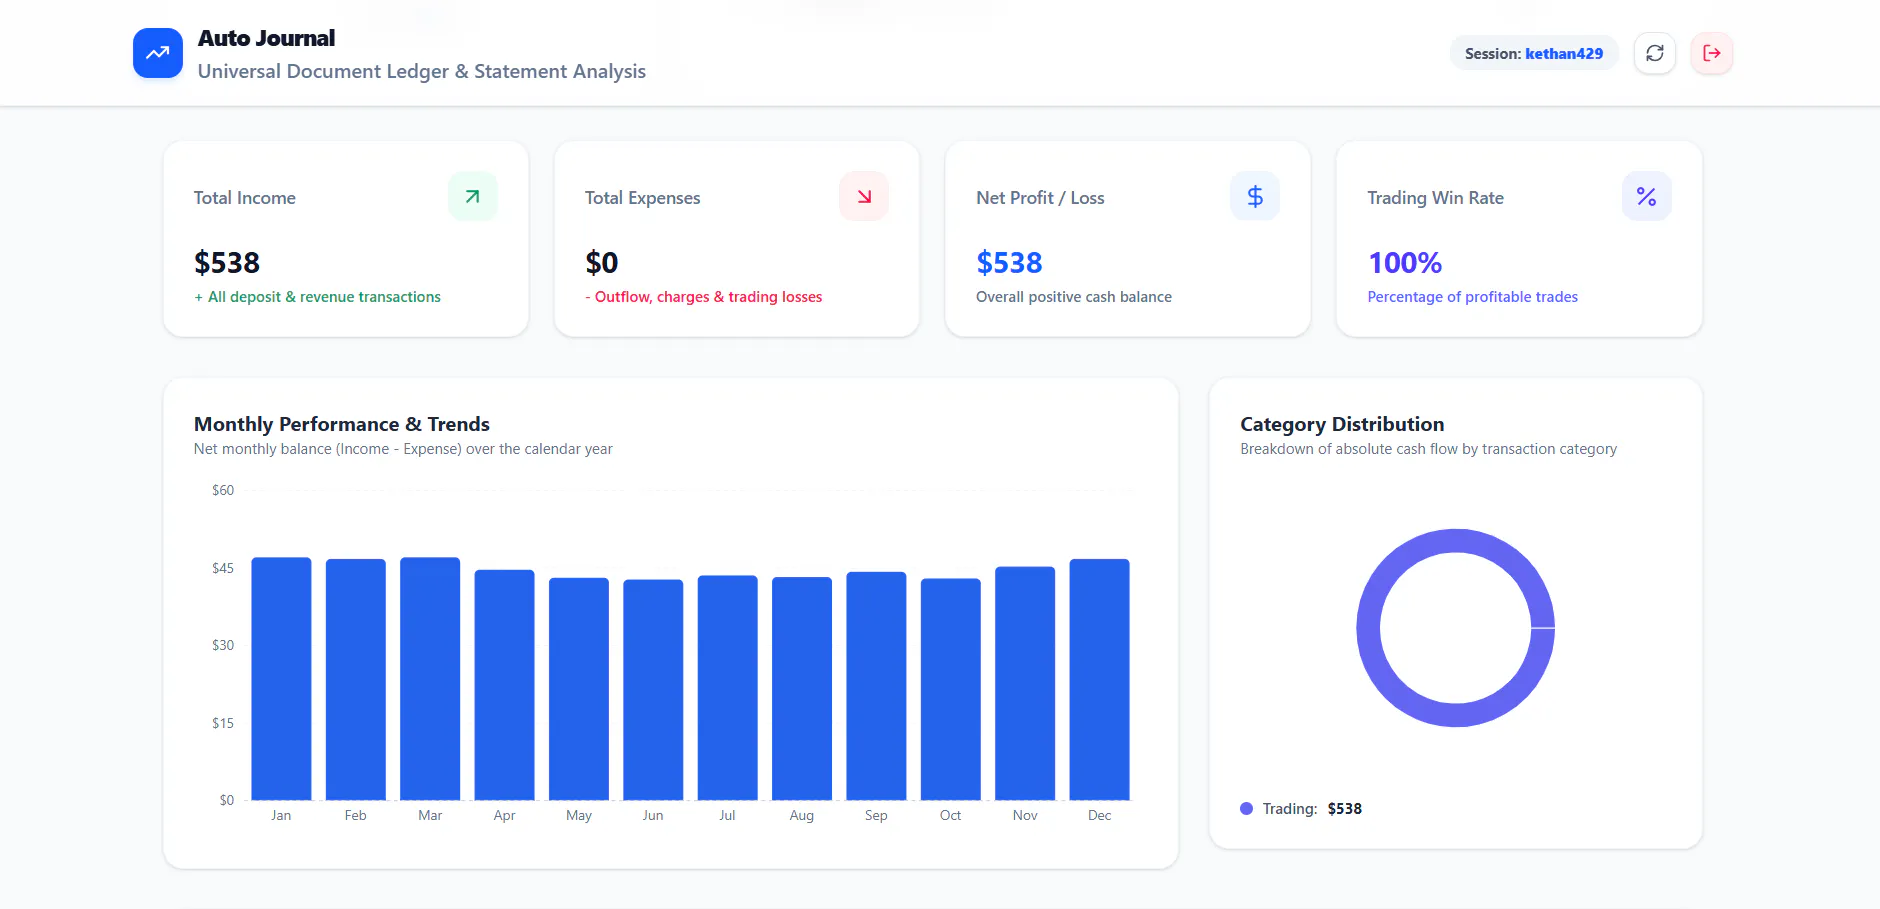Click the $60 axis label
This screenshot has width=1880, height=909.
point(223,490)
